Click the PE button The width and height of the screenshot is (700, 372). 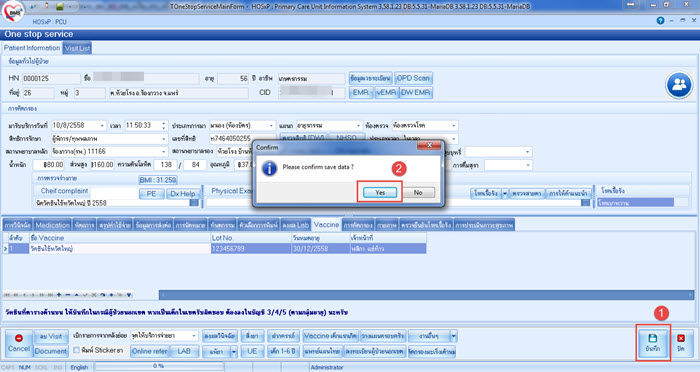click(x=152, y=194)
